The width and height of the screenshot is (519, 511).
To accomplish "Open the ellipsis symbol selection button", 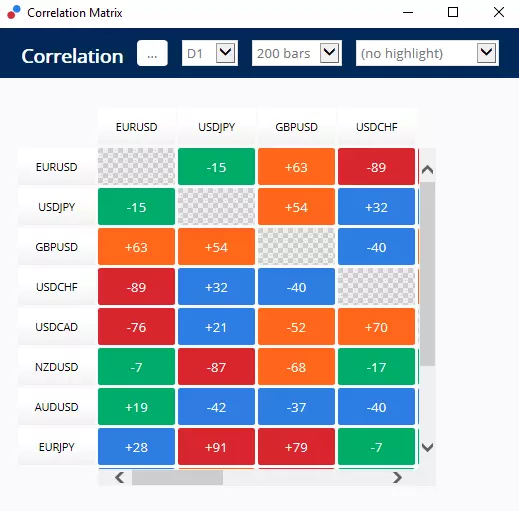I will point(152,53).
